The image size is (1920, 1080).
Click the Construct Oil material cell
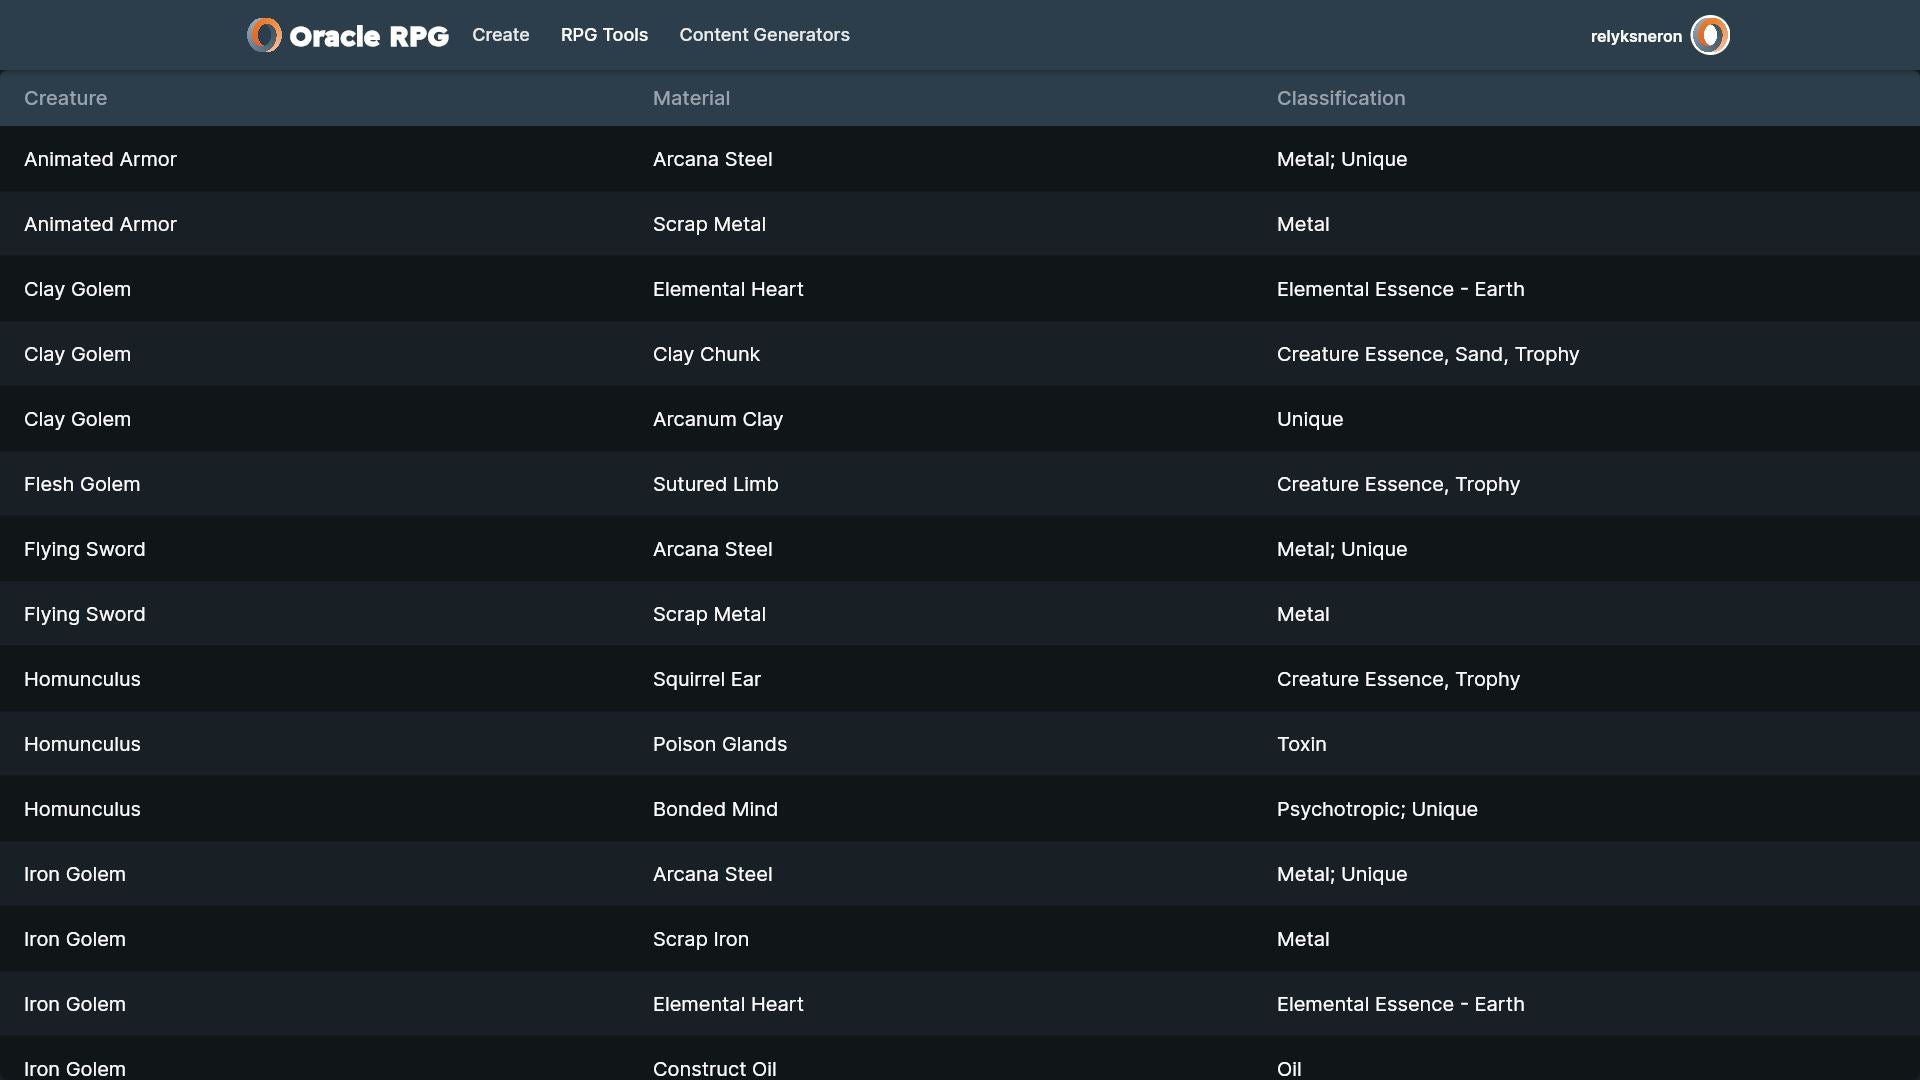click(714, 1067)
